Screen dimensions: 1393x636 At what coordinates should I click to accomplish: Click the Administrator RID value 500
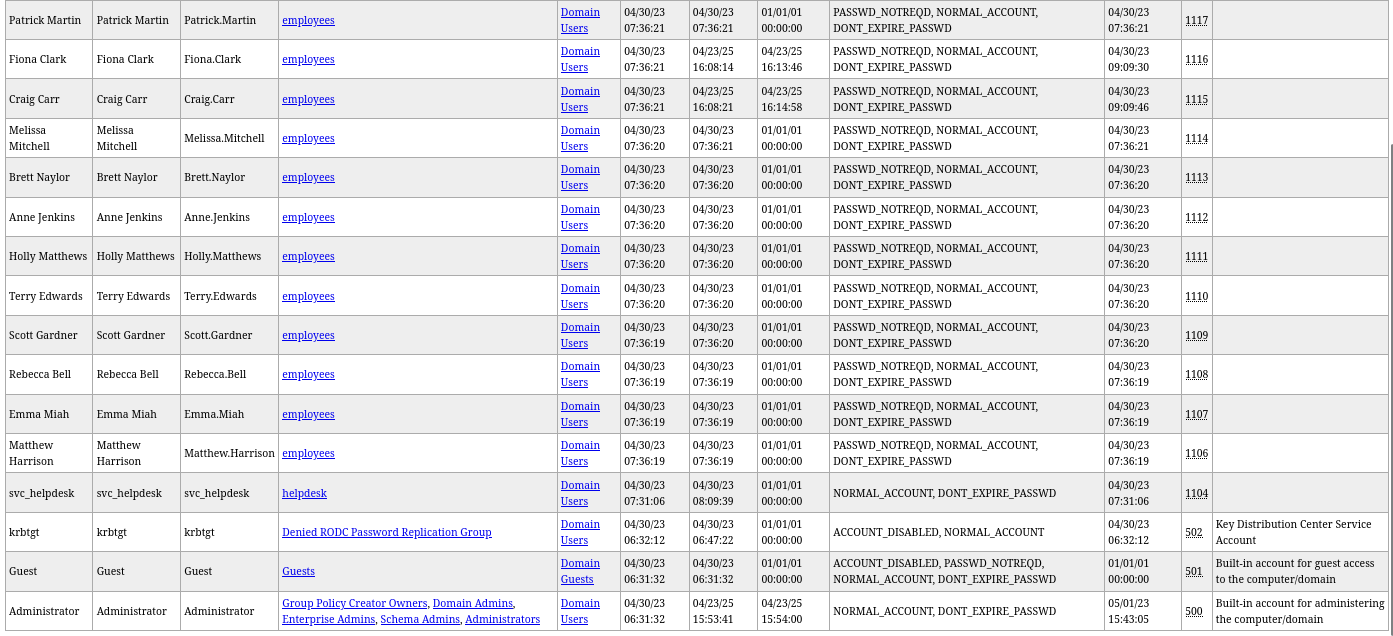tap(1194, 611)
